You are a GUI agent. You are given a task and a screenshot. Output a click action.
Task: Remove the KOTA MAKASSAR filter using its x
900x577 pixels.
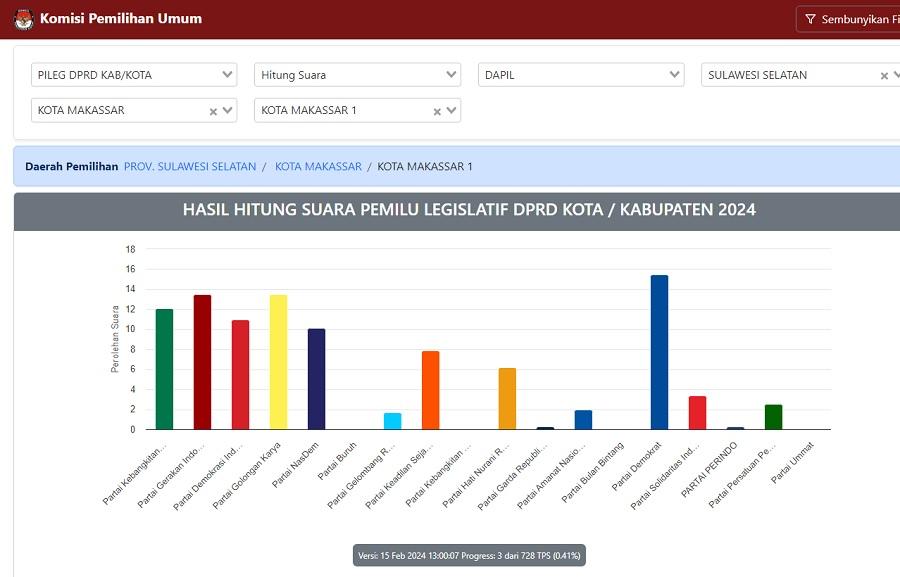tap(213, 110)
